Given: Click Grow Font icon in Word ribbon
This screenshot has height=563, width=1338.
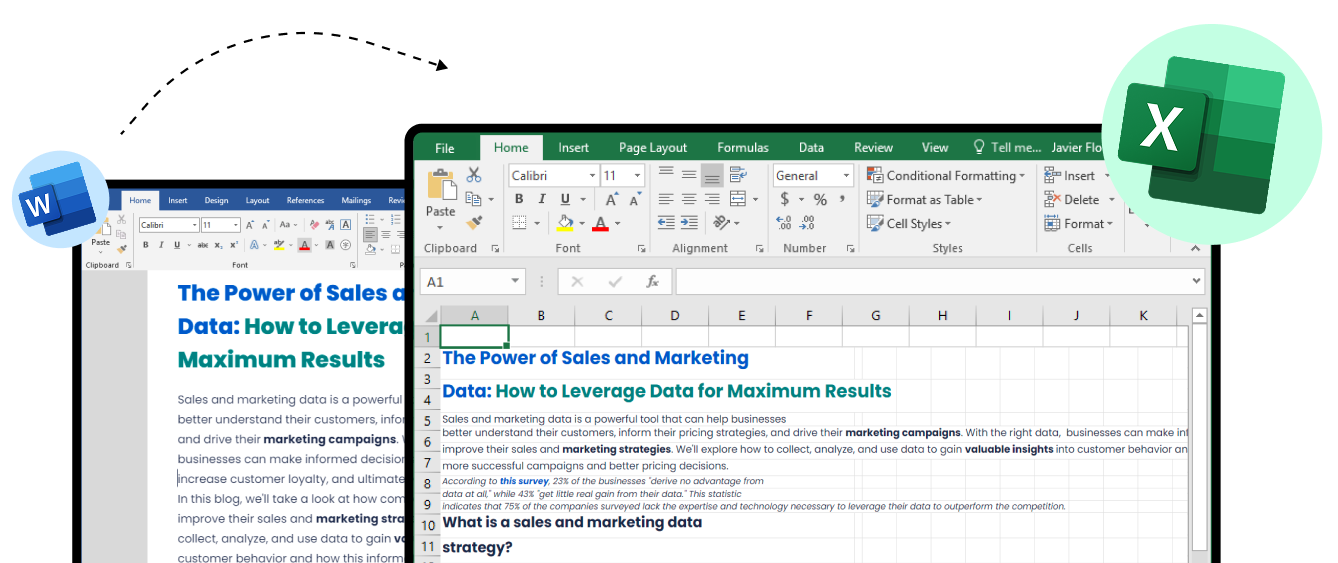Looking at the screenshot, I should [x=250, y=225].
